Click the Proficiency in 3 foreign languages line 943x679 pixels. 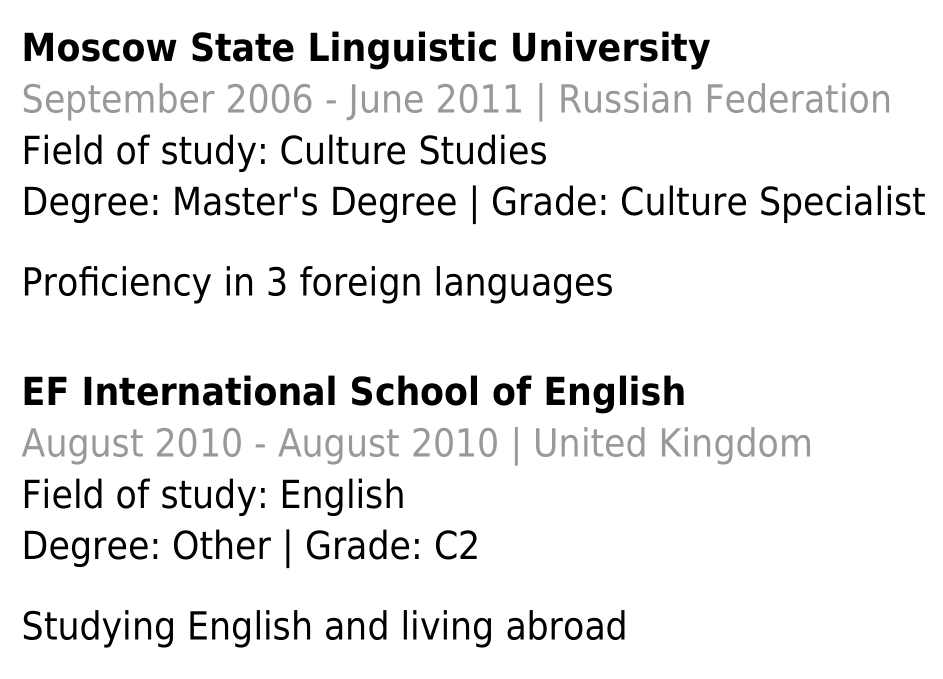click(318, 283)
